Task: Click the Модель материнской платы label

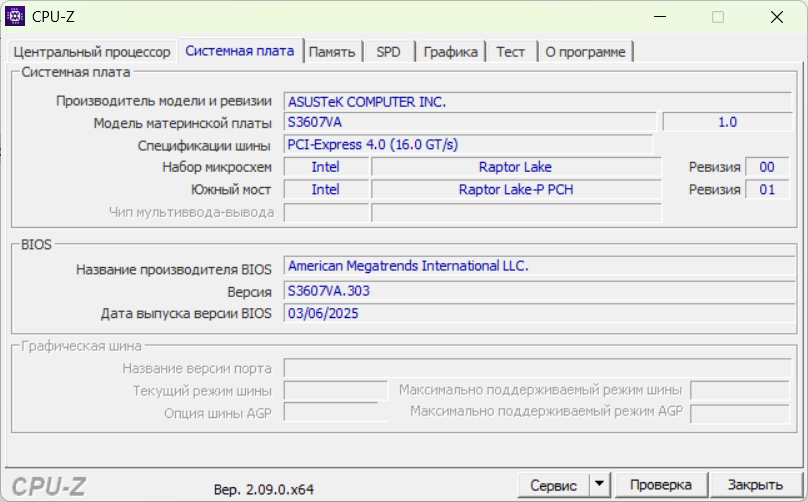Action: (182, 124)
